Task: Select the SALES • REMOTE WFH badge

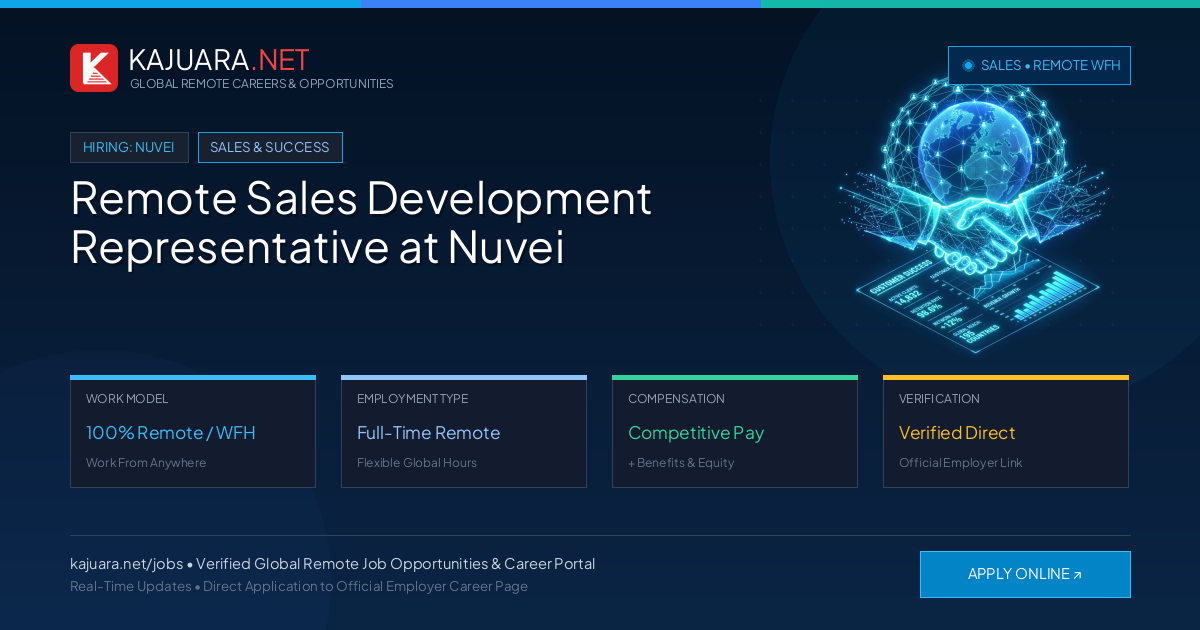Action: 1039,65
